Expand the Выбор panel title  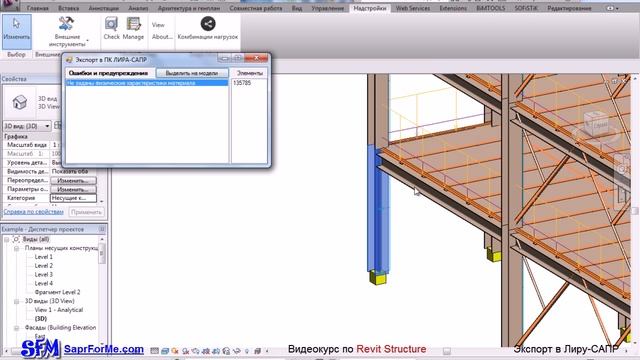coord(16,54)
